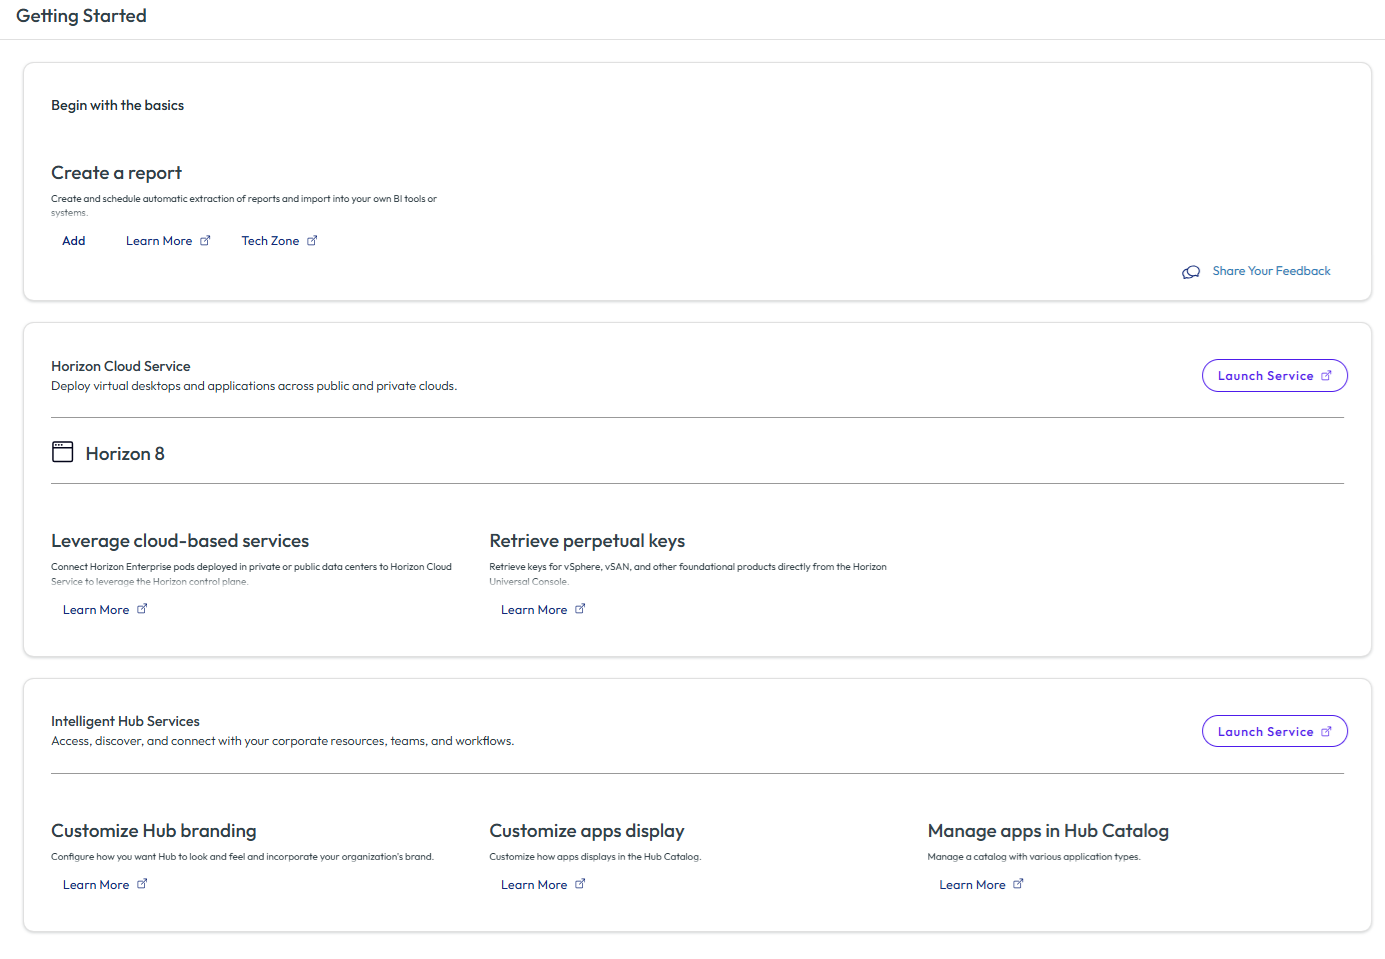Screen dimensions: 1385x959
Task: Click the 'Deploy virtual desktops and applications' description
Action: point(254,386)
